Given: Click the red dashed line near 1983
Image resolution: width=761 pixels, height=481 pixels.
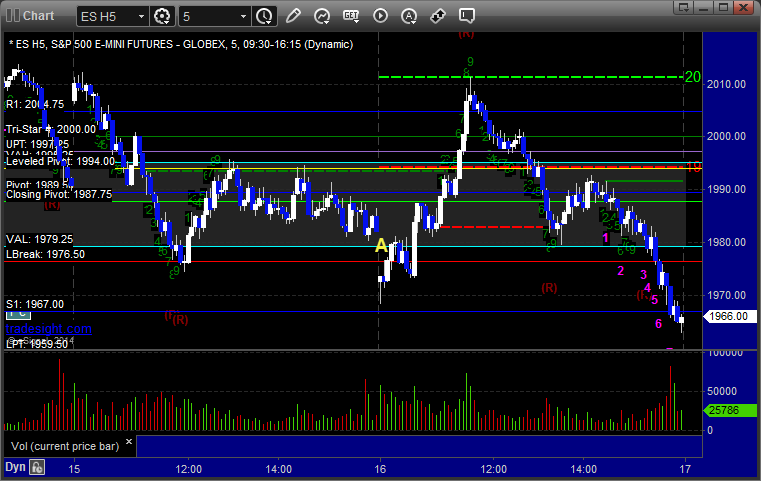Looking at the screenshot, I should (491, 227).
